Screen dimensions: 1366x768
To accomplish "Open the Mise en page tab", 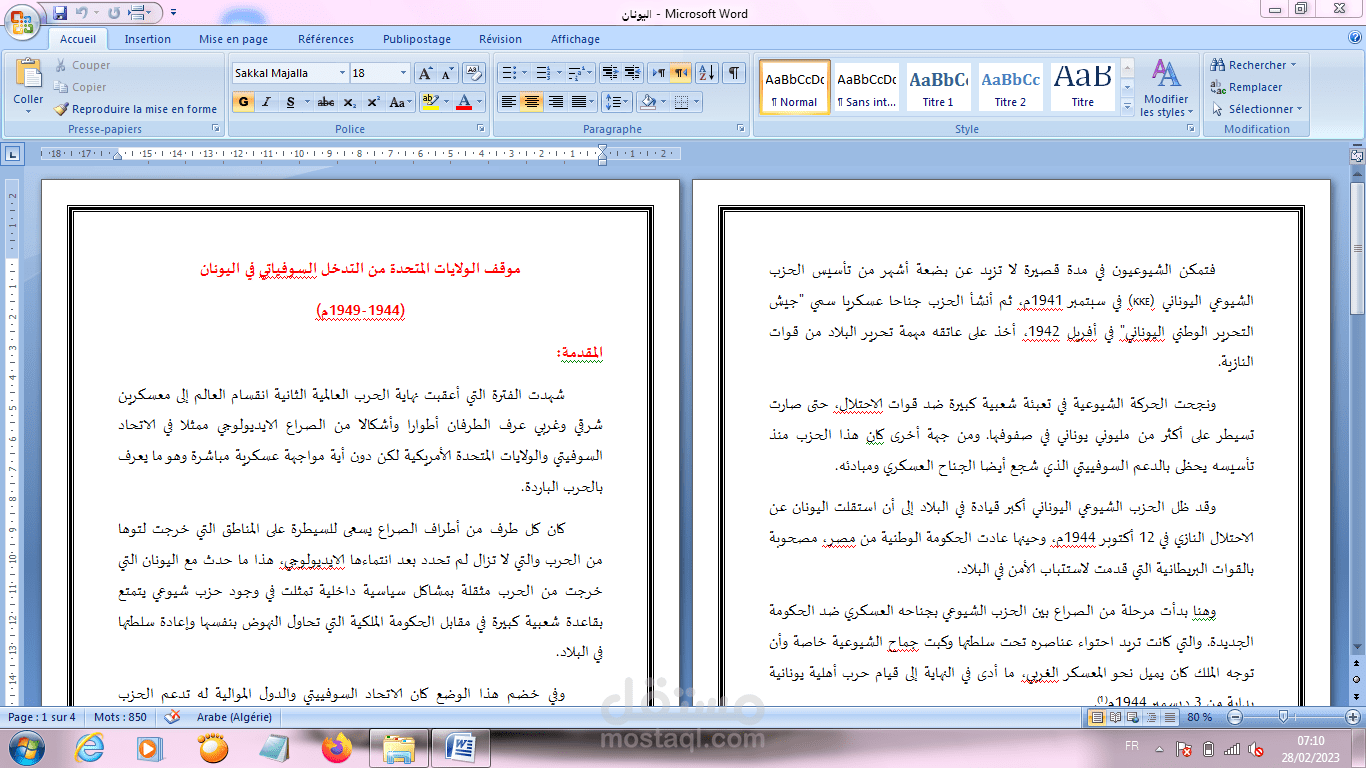I will [x=234, y=39].
